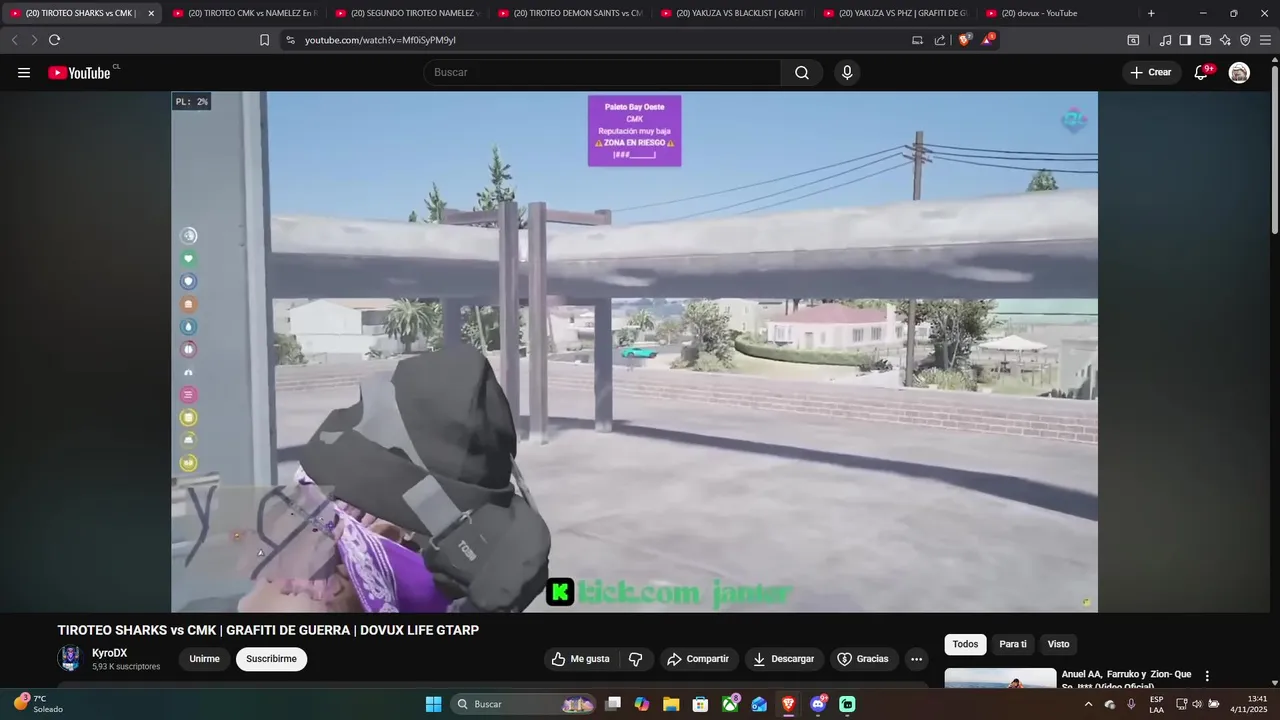Open the browser tab search icon
This screenshot has height=720, width=1280.
(1133, 40)
